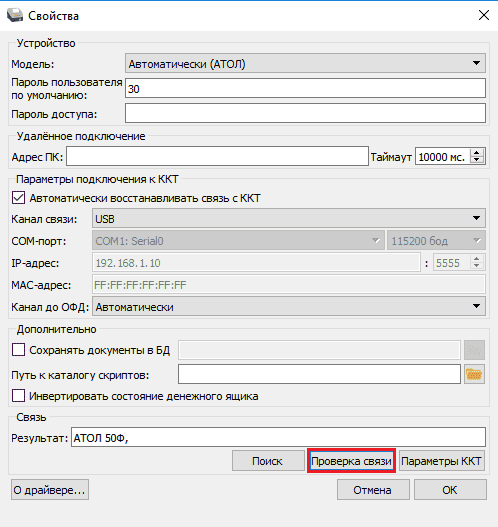498x527 pixels.
Task: Increase the timeout value with the up arrow
Action: pos(476,153)
